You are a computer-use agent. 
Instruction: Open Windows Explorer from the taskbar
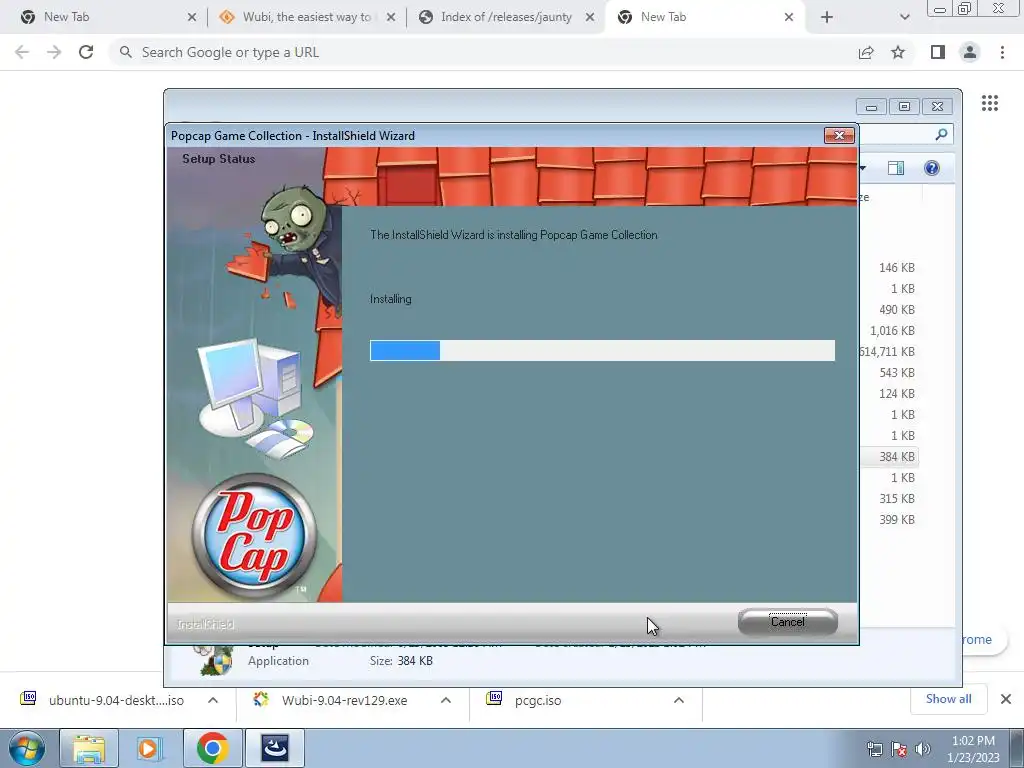(89, 748)
